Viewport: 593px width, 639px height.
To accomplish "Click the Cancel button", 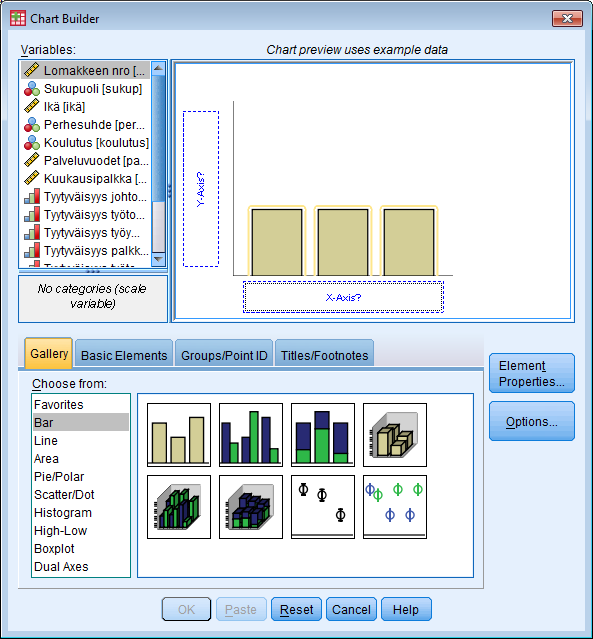I will pos(351,609).
